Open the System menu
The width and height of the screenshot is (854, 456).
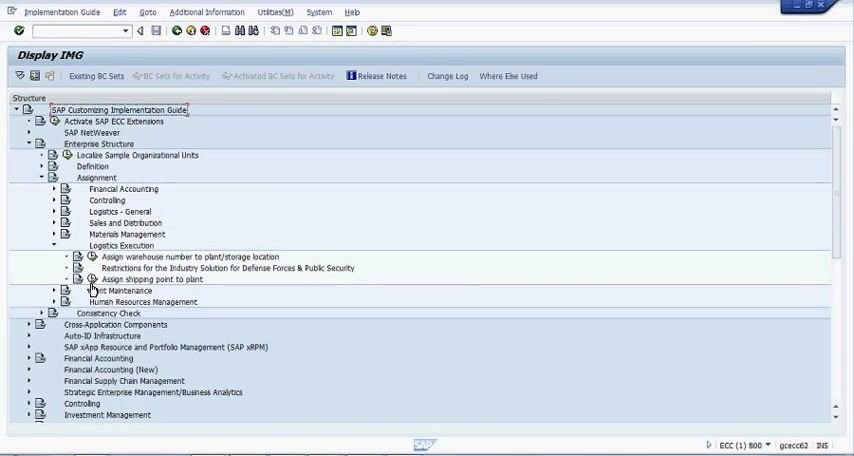[x=319, y=12]
